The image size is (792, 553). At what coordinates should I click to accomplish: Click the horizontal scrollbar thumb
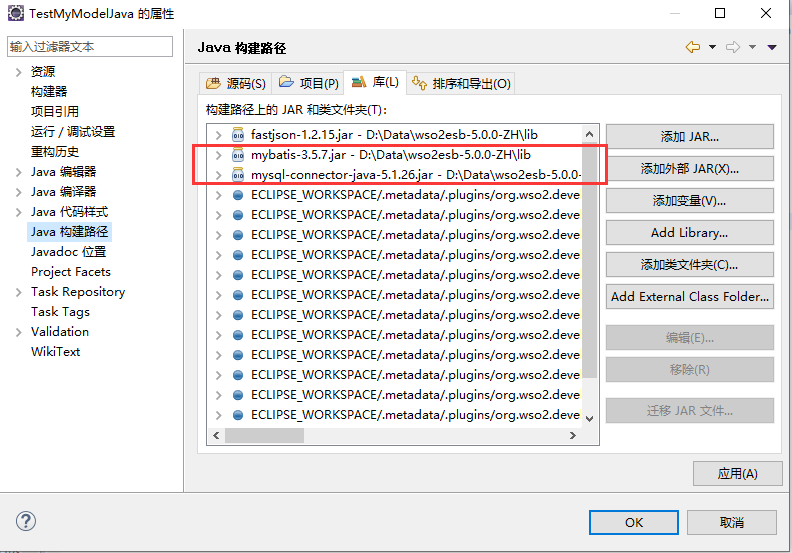[x=264, y=435]
